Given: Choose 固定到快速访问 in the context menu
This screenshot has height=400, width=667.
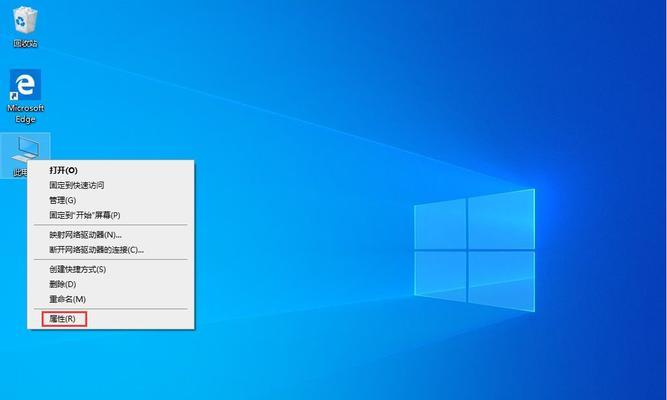Looking at the screenshot, I should [111, 185].
